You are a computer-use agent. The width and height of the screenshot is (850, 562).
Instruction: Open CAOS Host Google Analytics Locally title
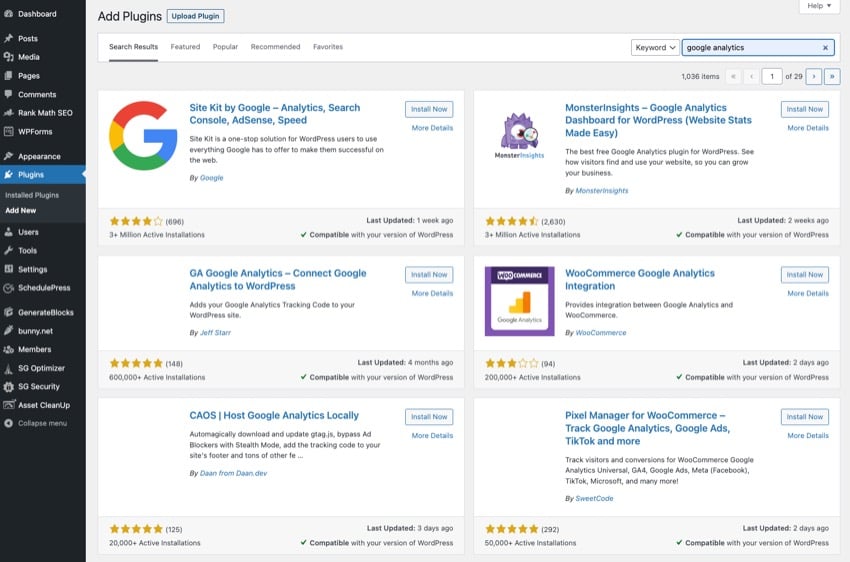274,416
